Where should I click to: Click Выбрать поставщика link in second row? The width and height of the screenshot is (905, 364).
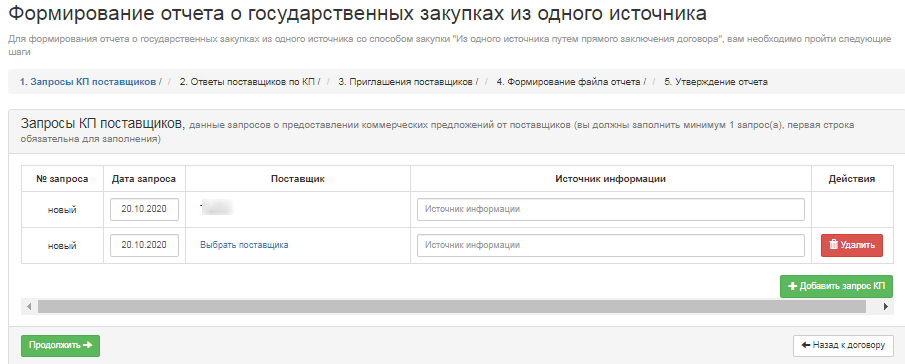[244, 245]
